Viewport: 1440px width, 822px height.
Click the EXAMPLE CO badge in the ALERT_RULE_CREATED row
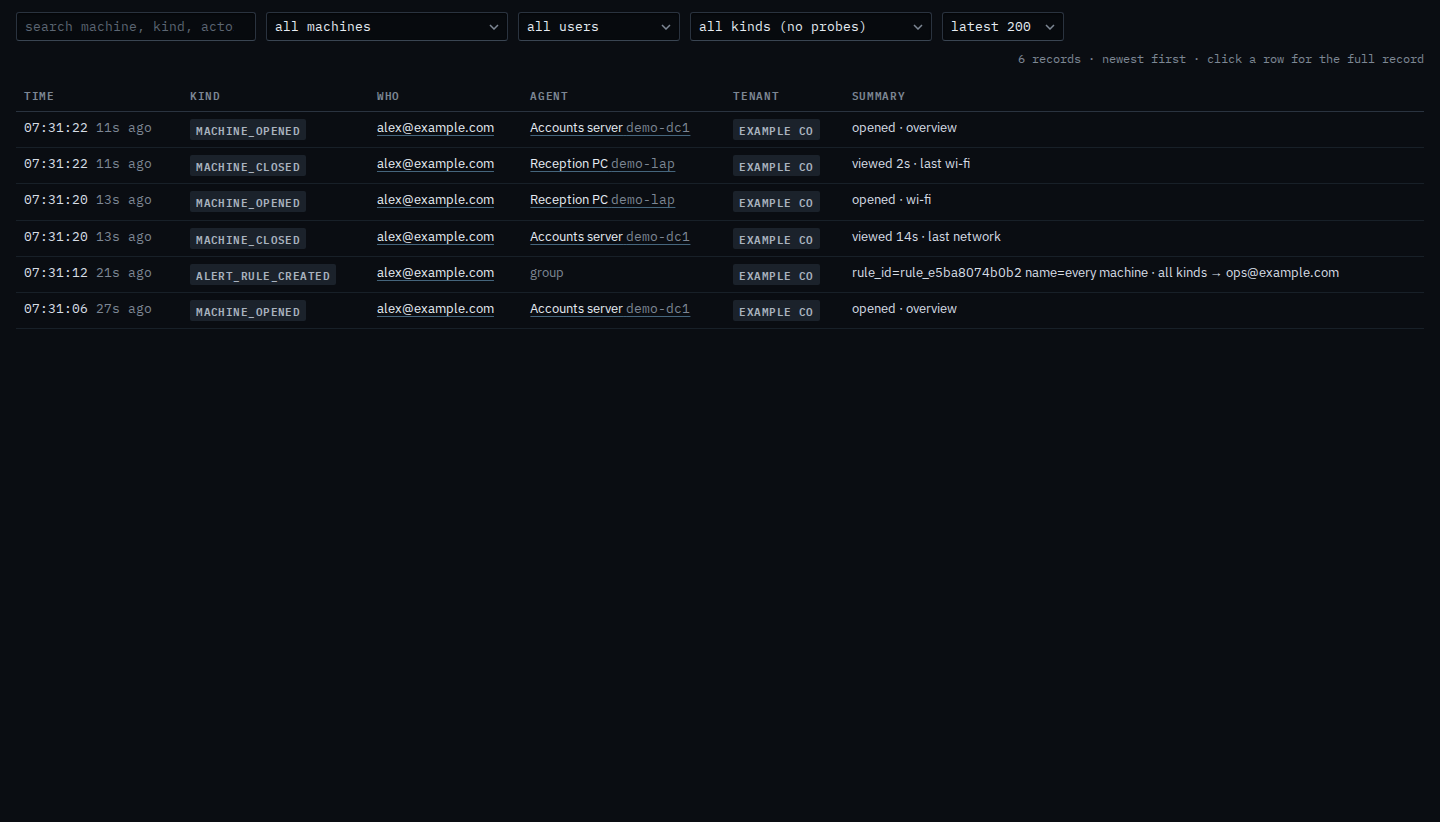[776, 275]
